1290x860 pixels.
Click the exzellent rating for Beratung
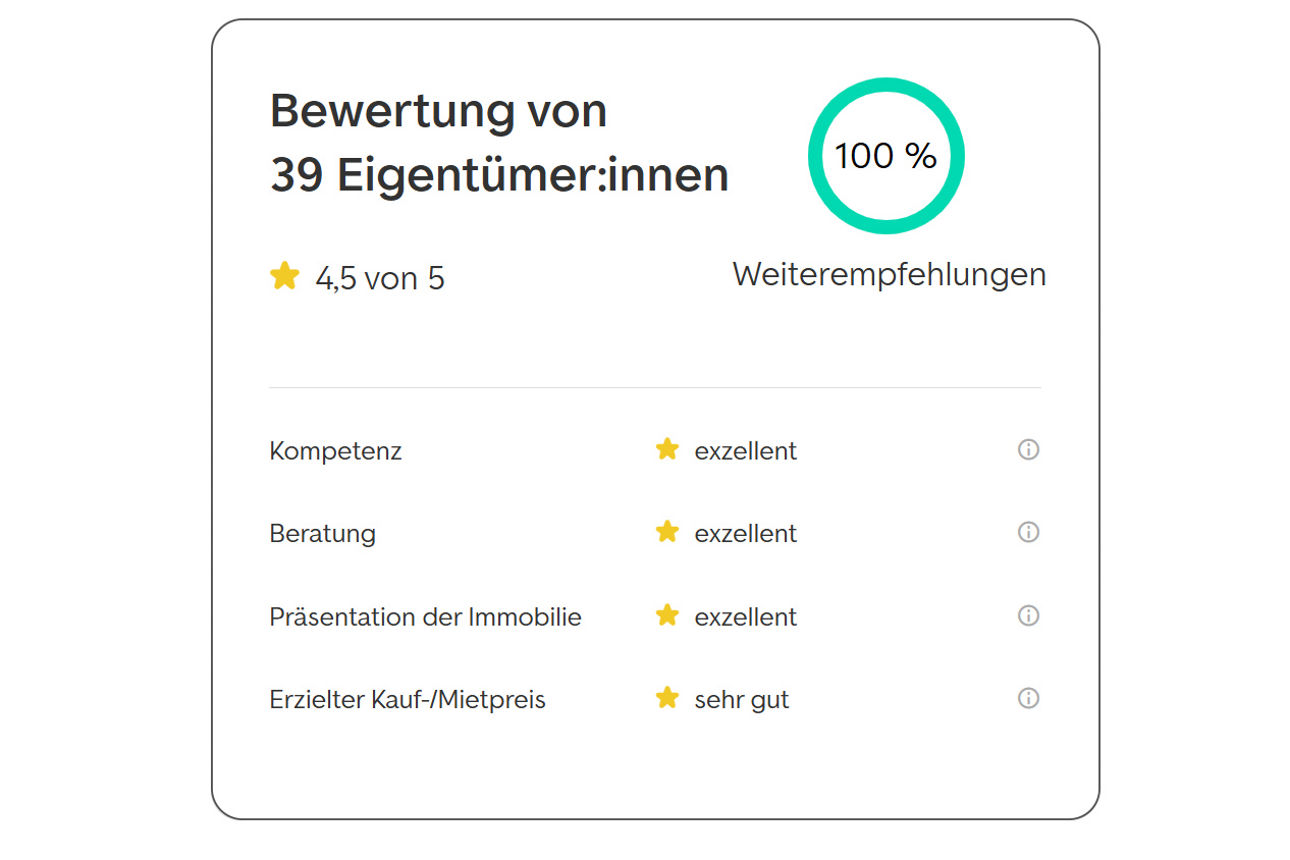[745, 534]
